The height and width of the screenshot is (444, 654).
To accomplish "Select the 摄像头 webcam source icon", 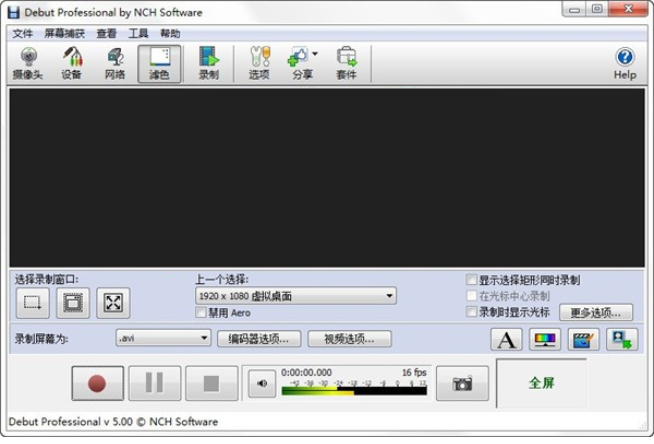I will point(30,62).
